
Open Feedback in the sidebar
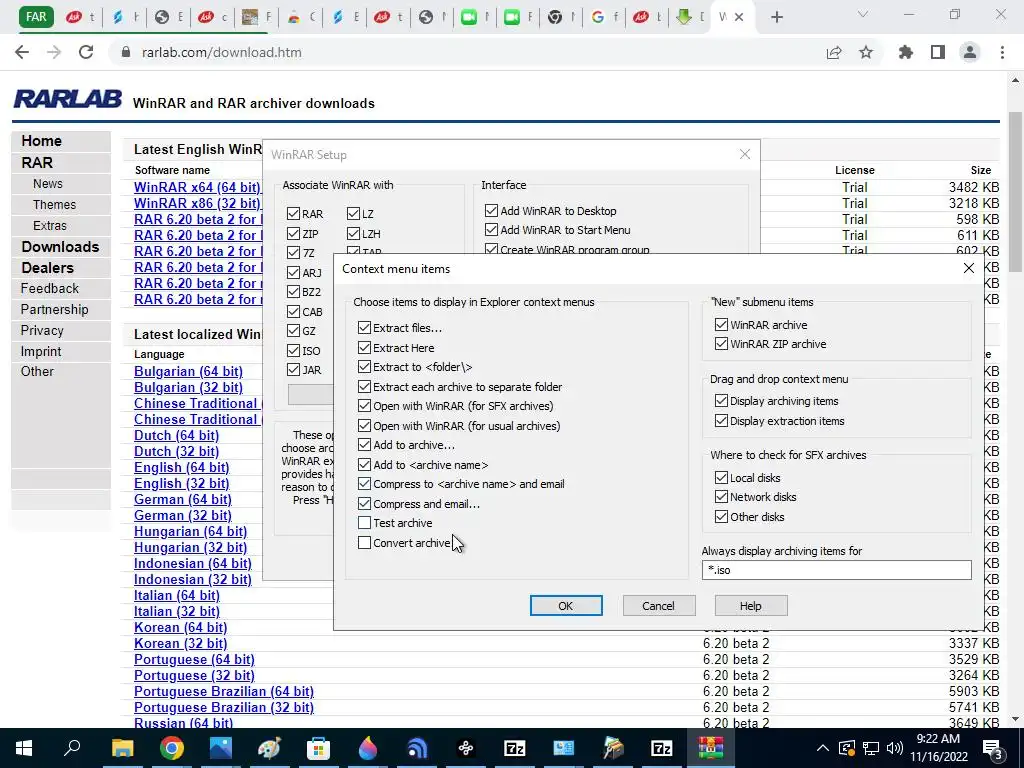click(x=50, y=288)
